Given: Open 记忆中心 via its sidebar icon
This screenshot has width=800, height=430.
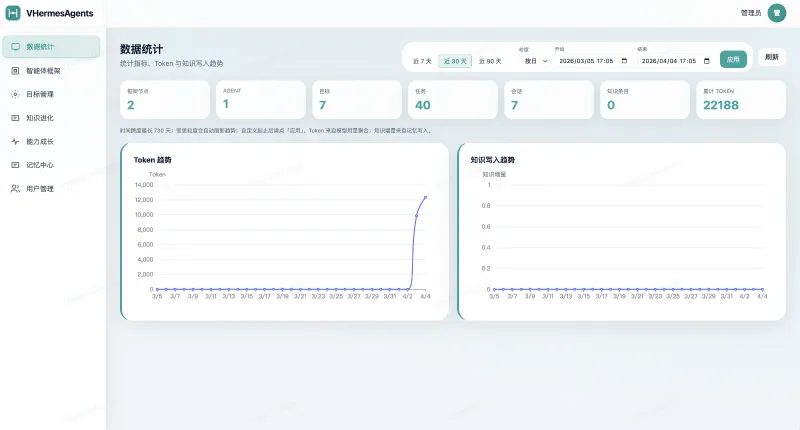Looking at the screenshot, I should [x=15, y=165].
